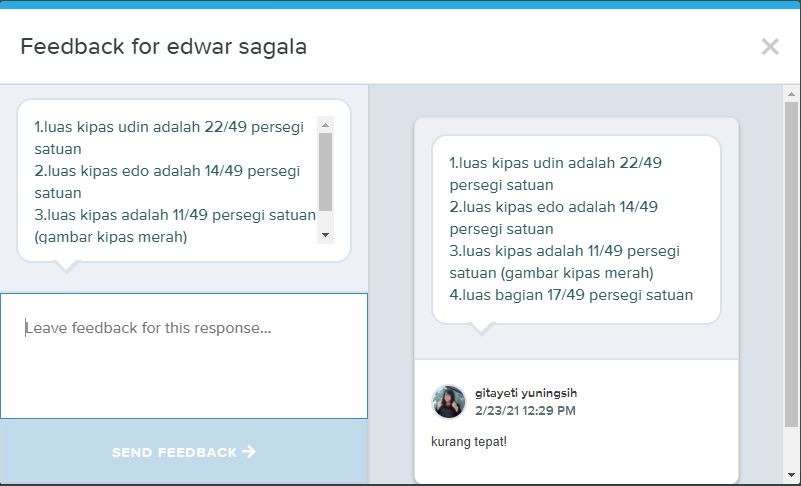801x486 pixels.
Task: Click the '4.luas bagian 17/49 persegi satuan' line
Action: (x=571, y=295)
